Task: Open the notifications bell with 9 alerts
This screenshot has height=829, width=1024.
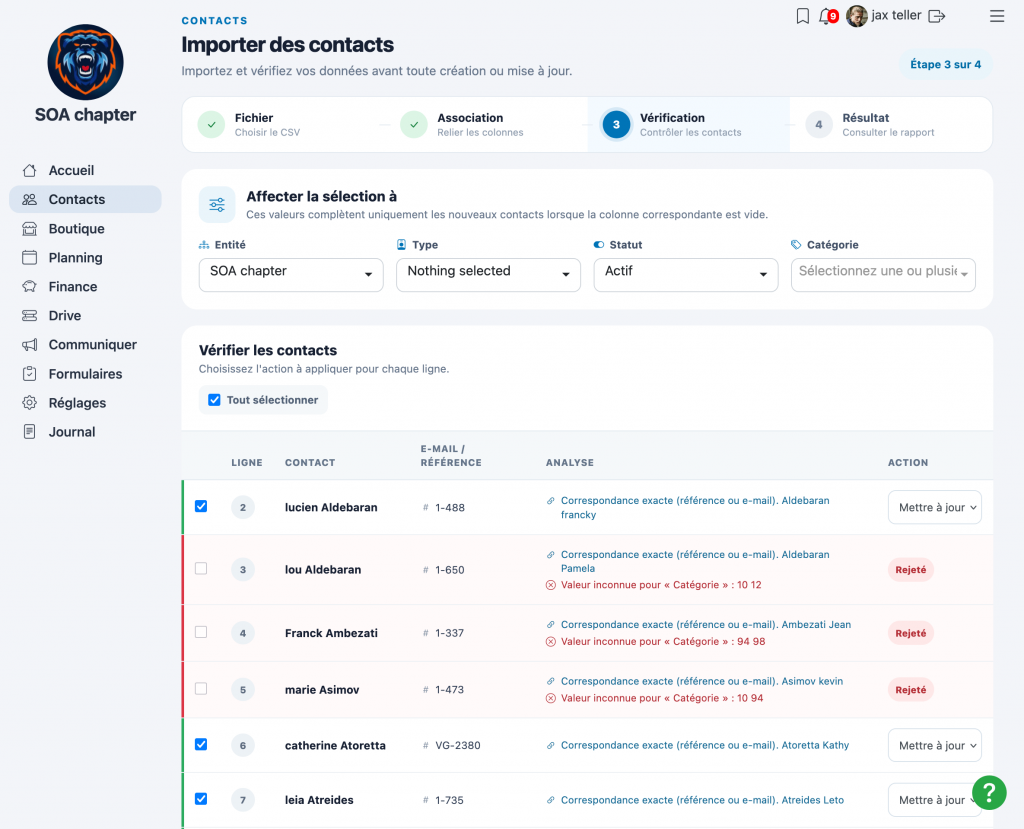Action: tap(828, 16)
